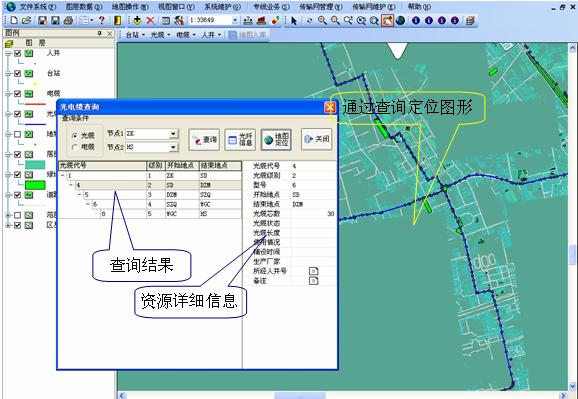Viewport: 578px width, 399px height.
Task: Select row 5 in the query results tree
Action: (x=150, y=195)
